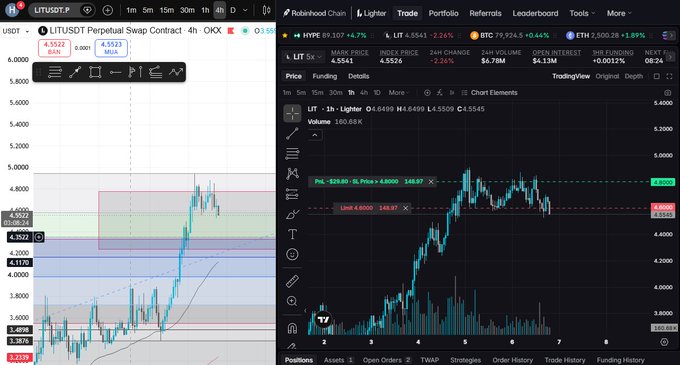The height and width of the screenshot is (365, 680).
Task: Click the TradingView logo on Lighter chart
Action: (323, 320)
